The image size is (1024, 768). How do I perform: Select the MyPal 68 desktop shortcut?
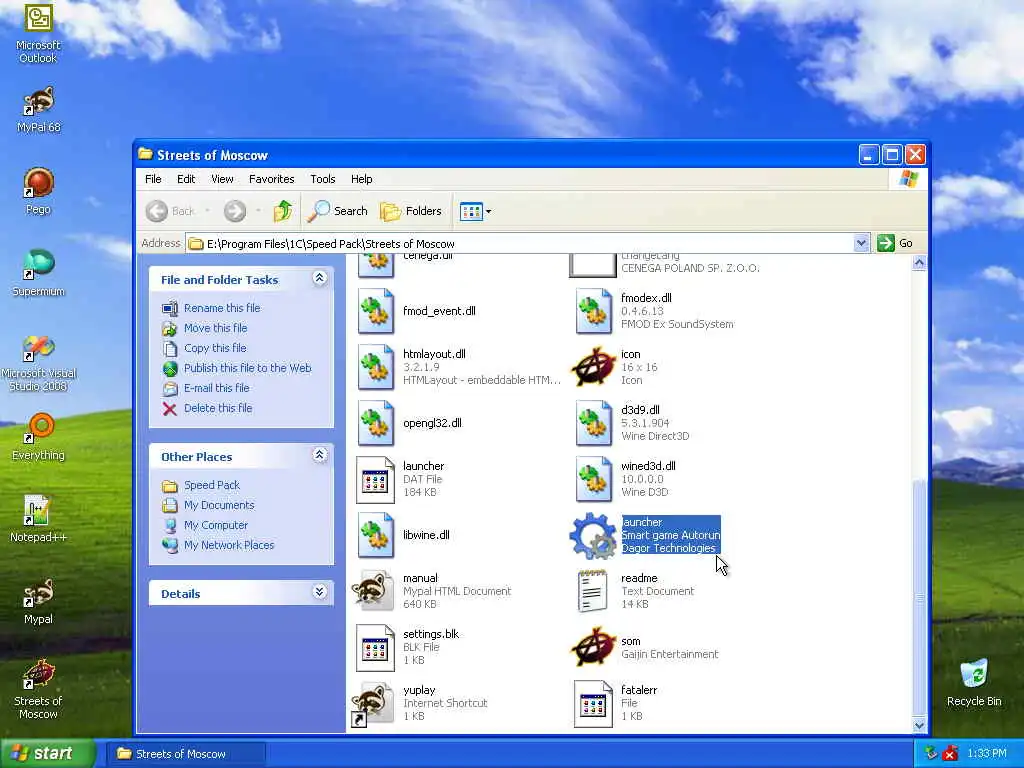(x=38, y=108)
